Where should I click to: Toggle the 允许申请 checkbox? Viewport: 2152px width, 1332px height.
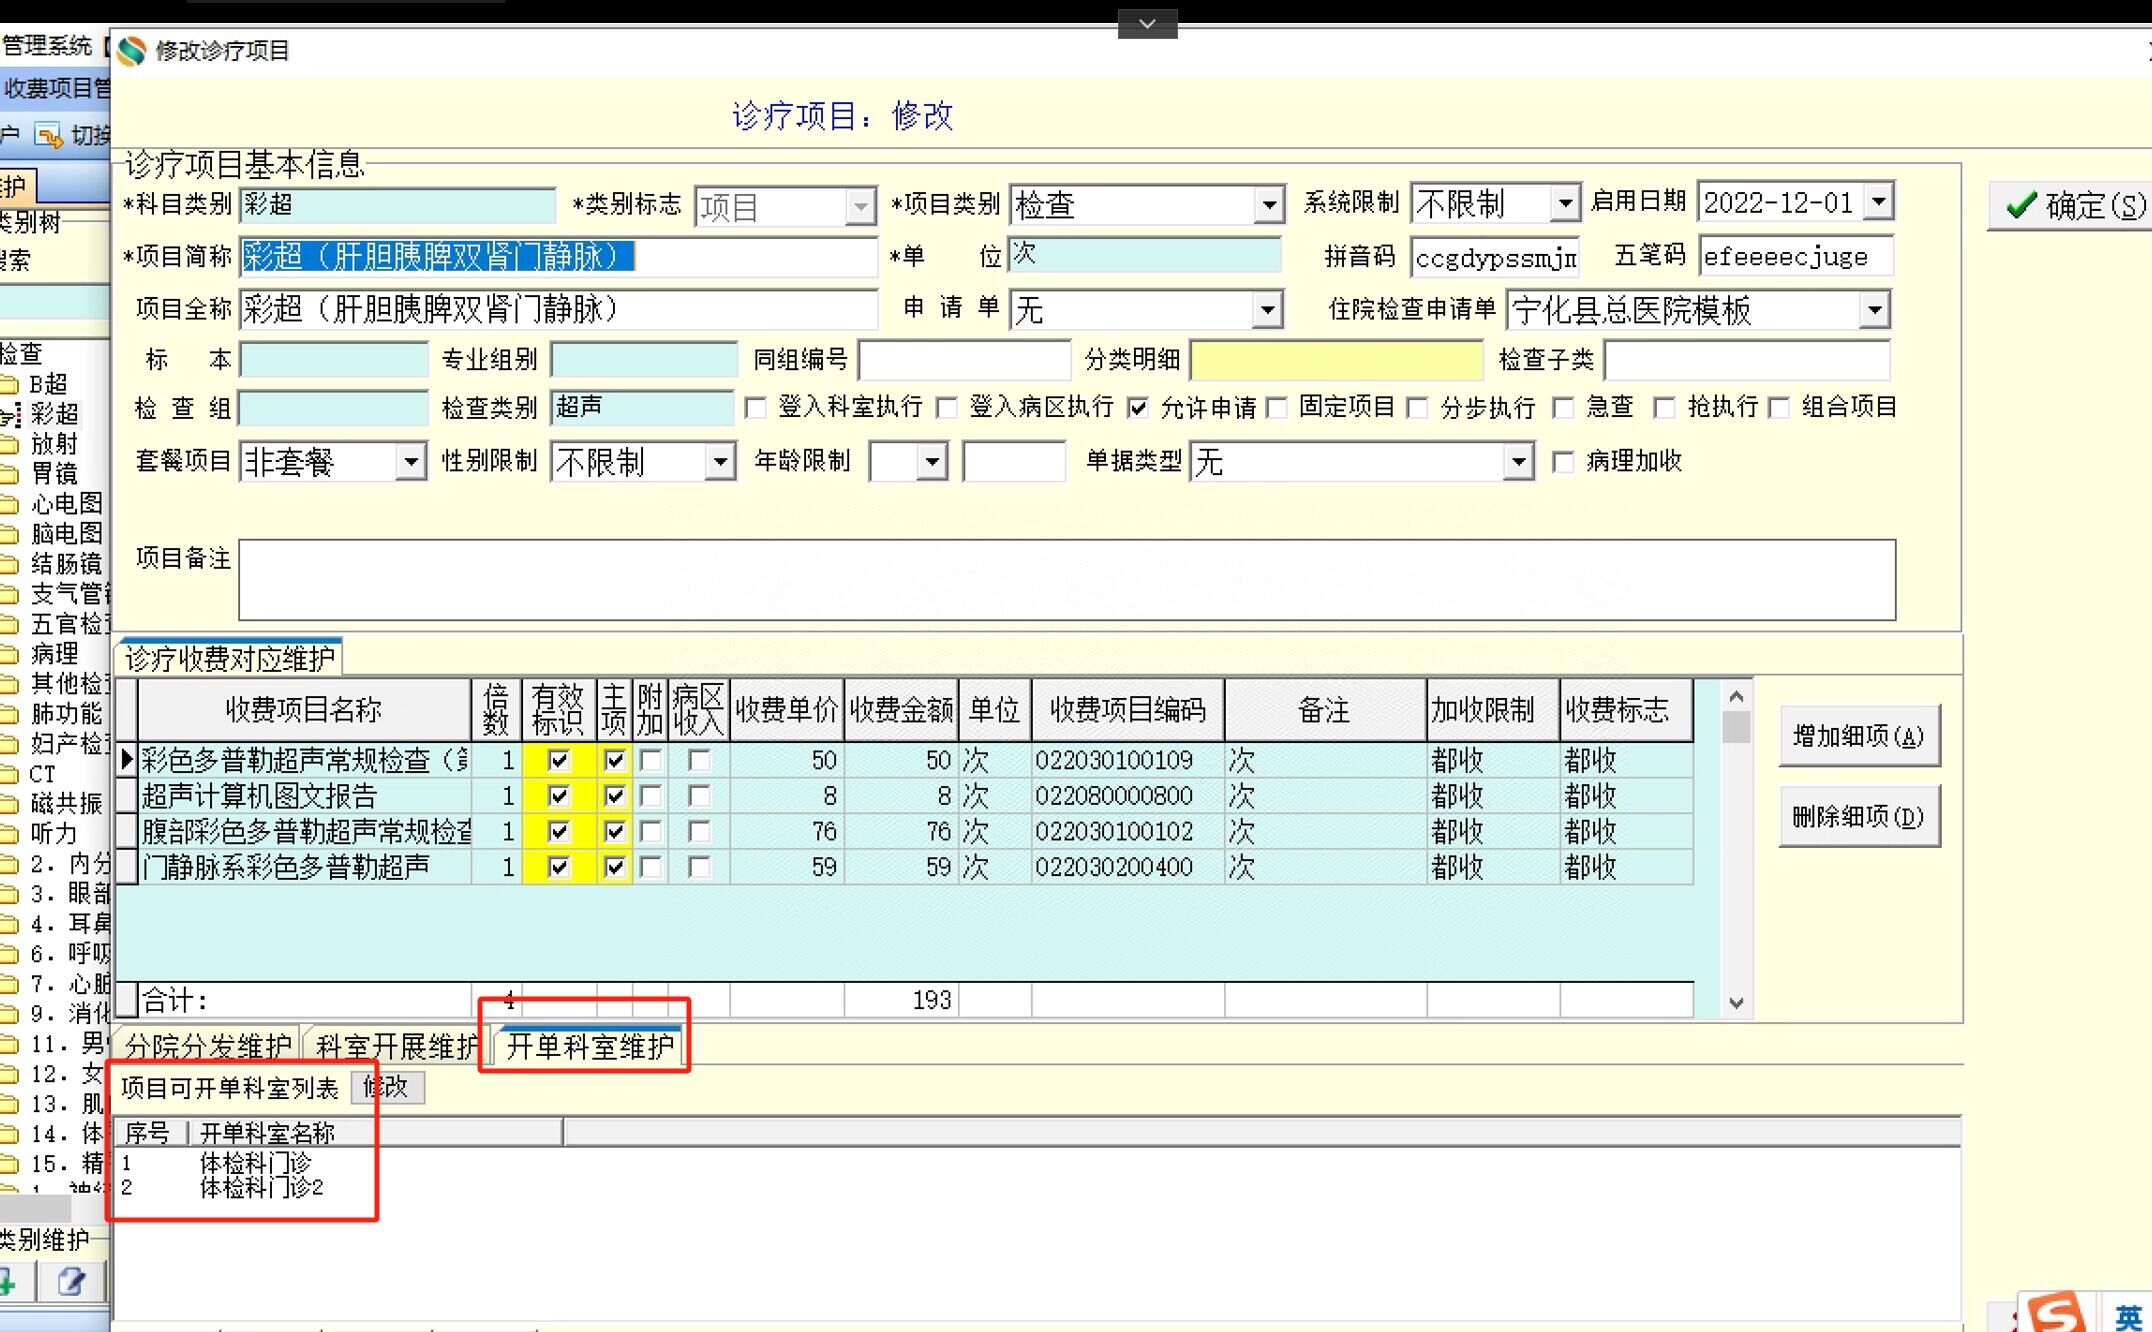pyautogui.click(x=1137, y=408)
